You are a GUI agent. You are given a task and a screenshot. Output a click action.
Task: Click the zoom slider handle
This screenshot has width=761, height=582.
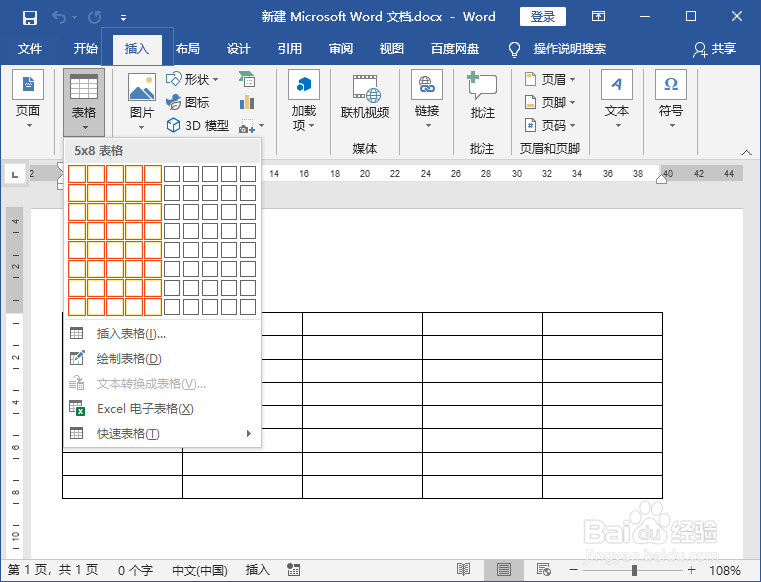(x=634, y=570)
